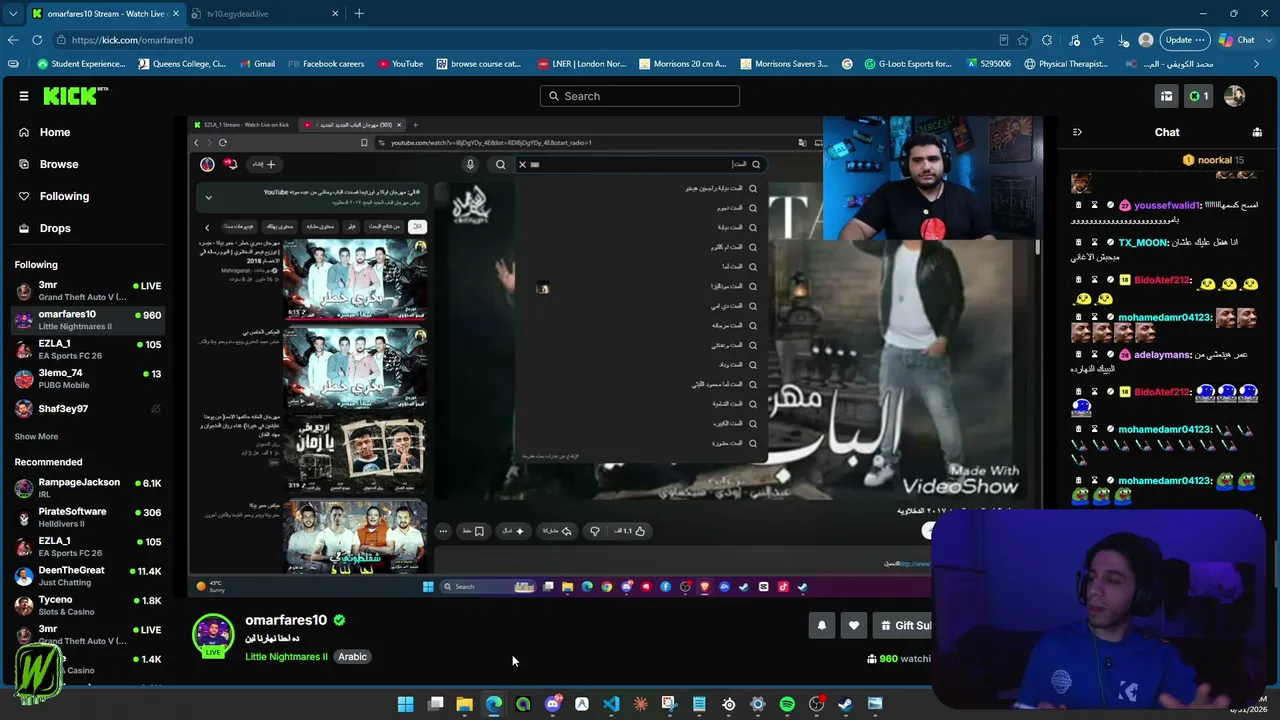The width and height of the screenshot is (1280, 720).
Task: Toggle the stream notification bell
Action: 822,625
